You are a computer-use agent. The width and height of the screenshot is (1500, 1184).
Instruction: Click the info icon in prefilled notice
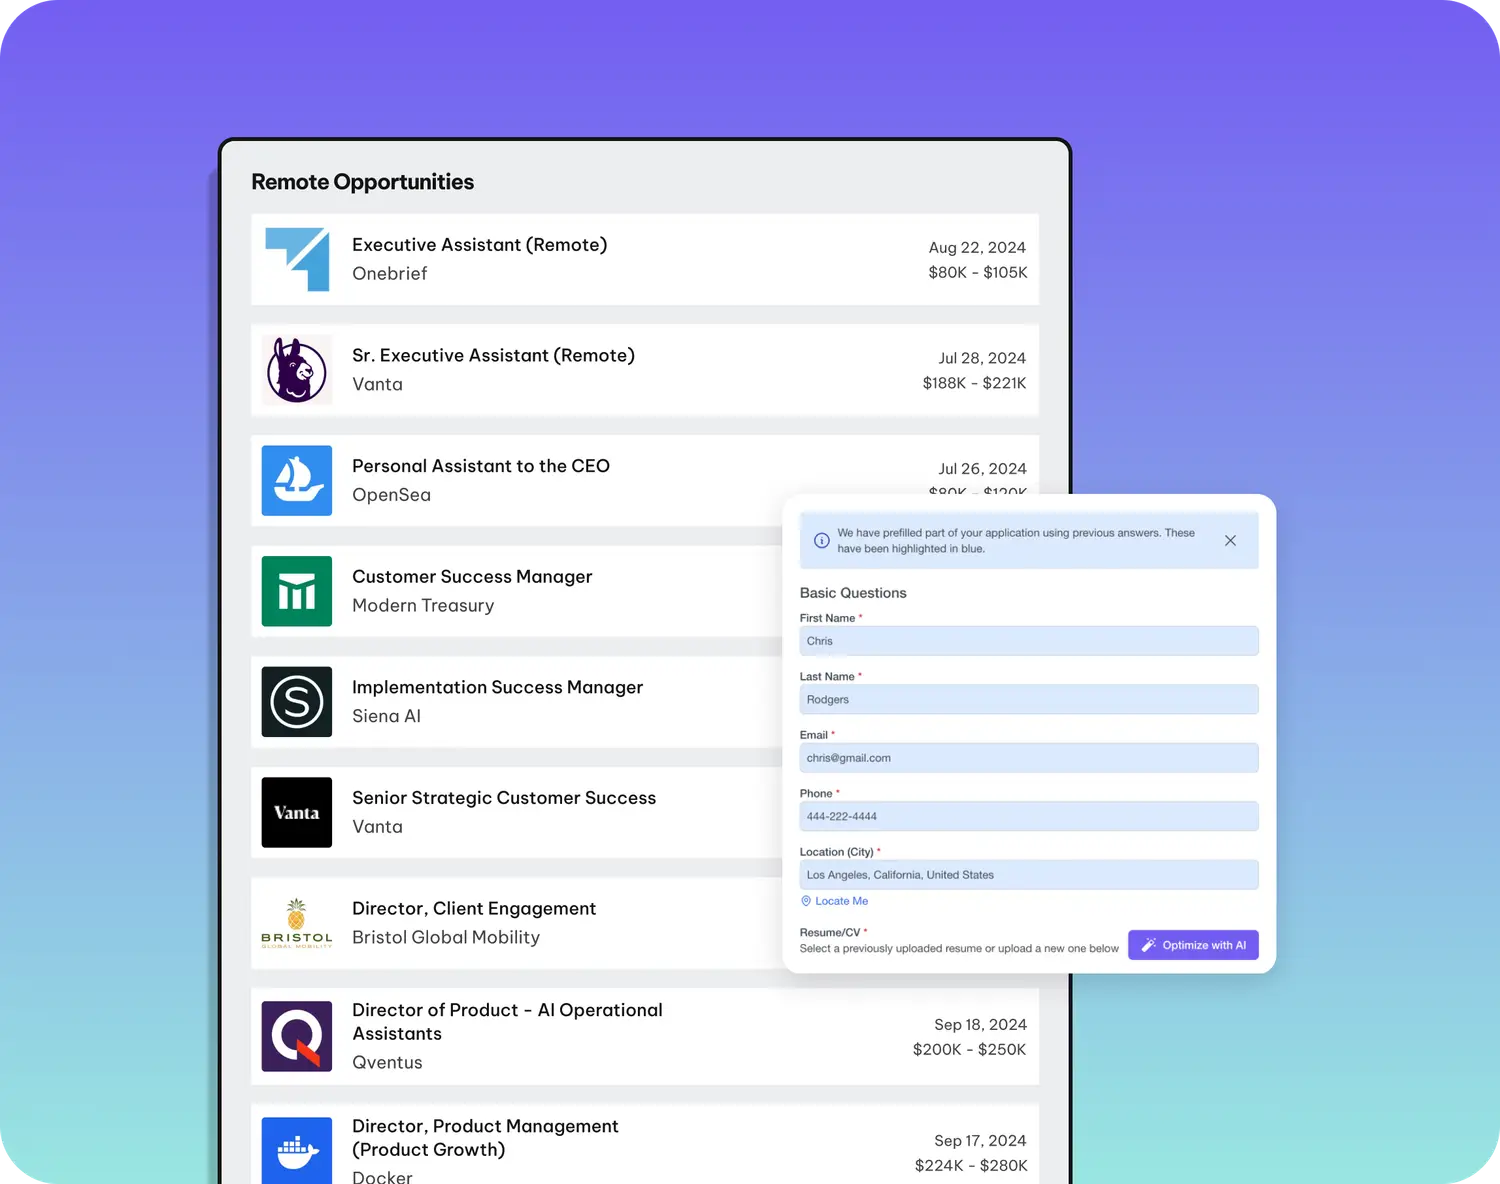tap(821, 541)
